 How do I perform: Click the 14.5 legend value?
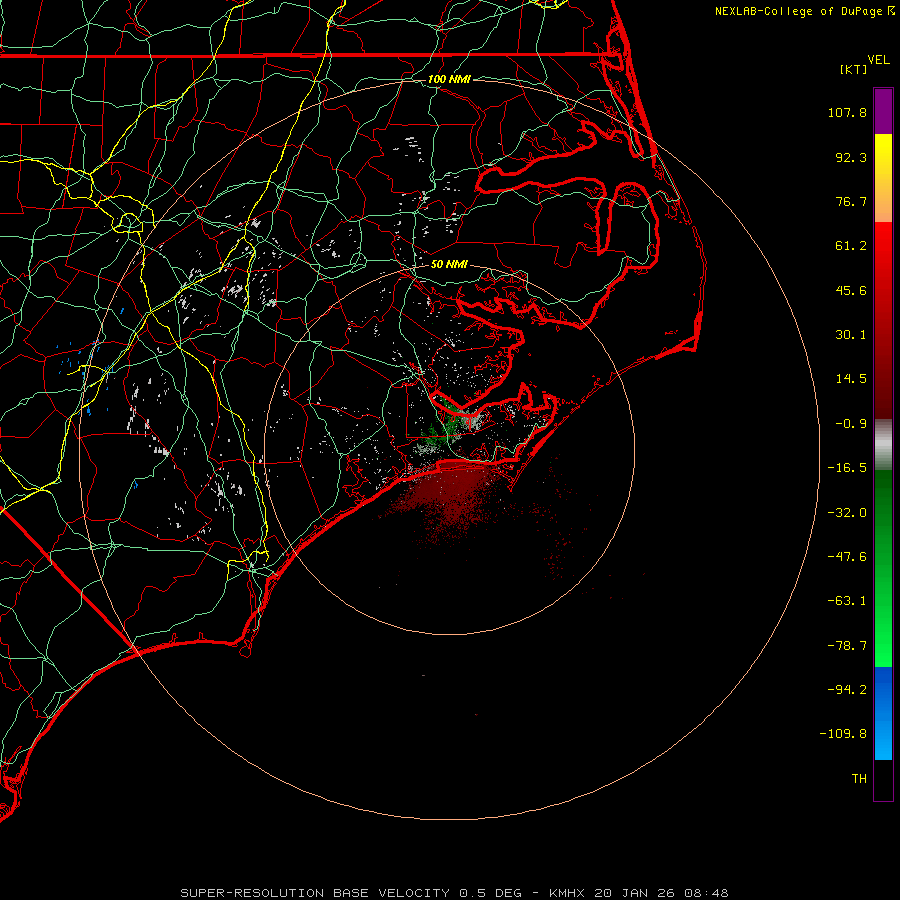pos(851,379)
